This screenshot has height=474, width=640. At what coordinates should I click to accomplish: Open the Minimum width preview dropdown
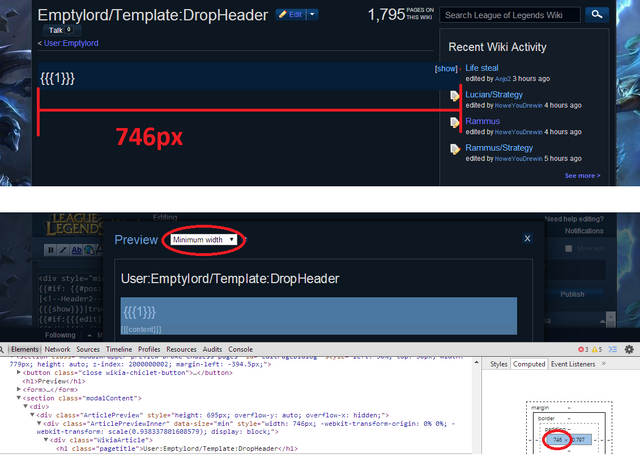point(203,240)
